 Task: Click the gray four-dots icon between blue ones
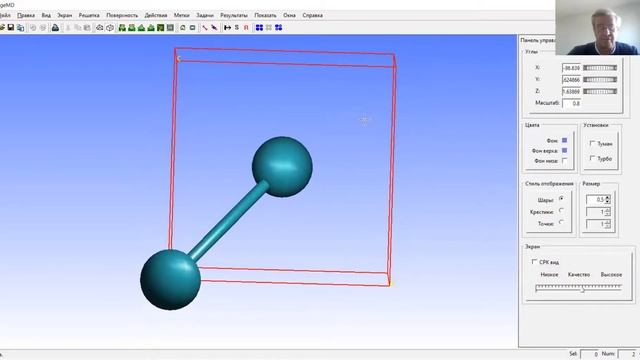click(x=269, y=27)
